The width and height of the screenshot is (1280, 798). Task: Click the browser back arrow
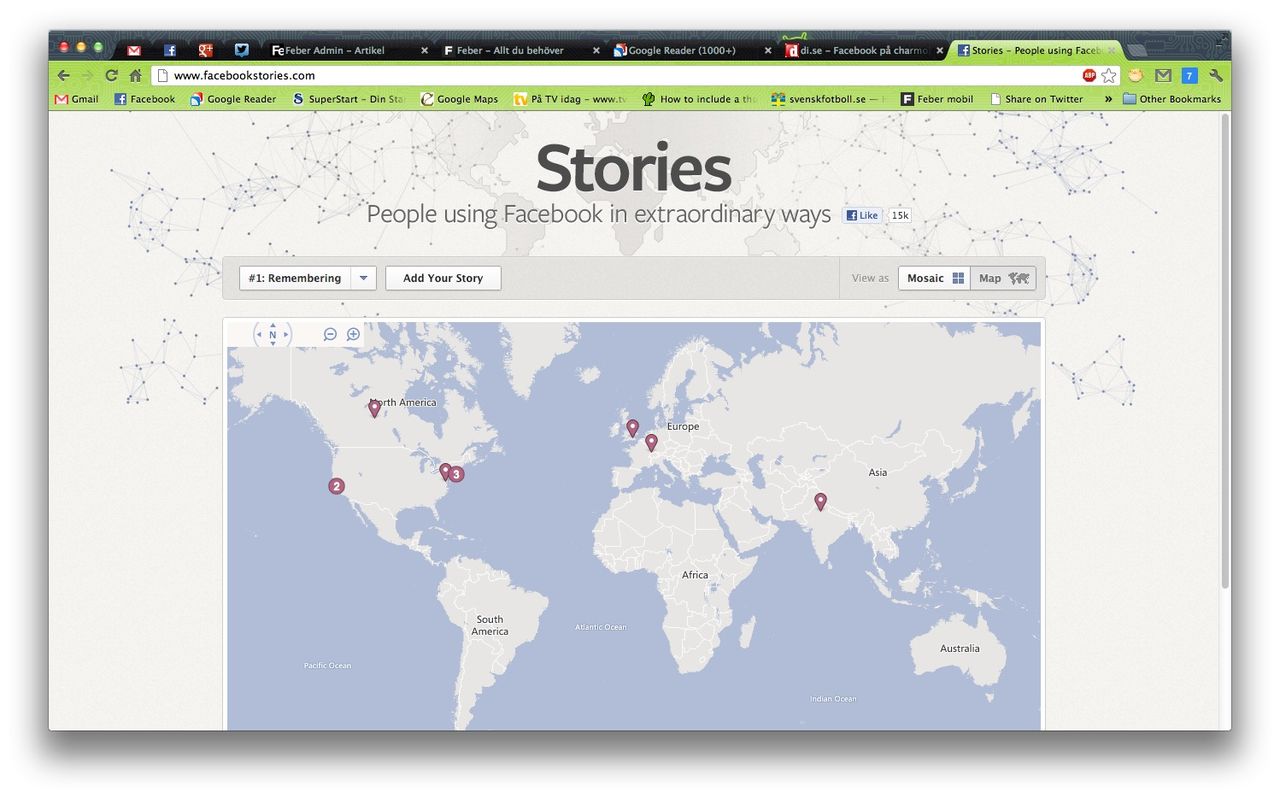pos(64,75)
